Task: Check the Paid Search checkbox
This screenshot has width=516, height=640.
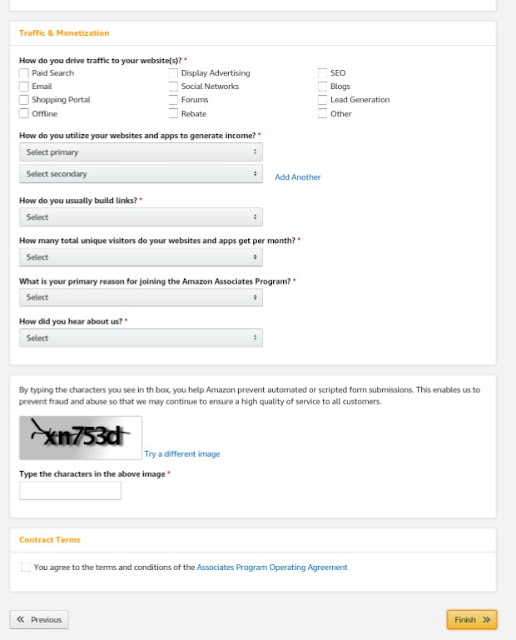Action: [x=24, y=73]
